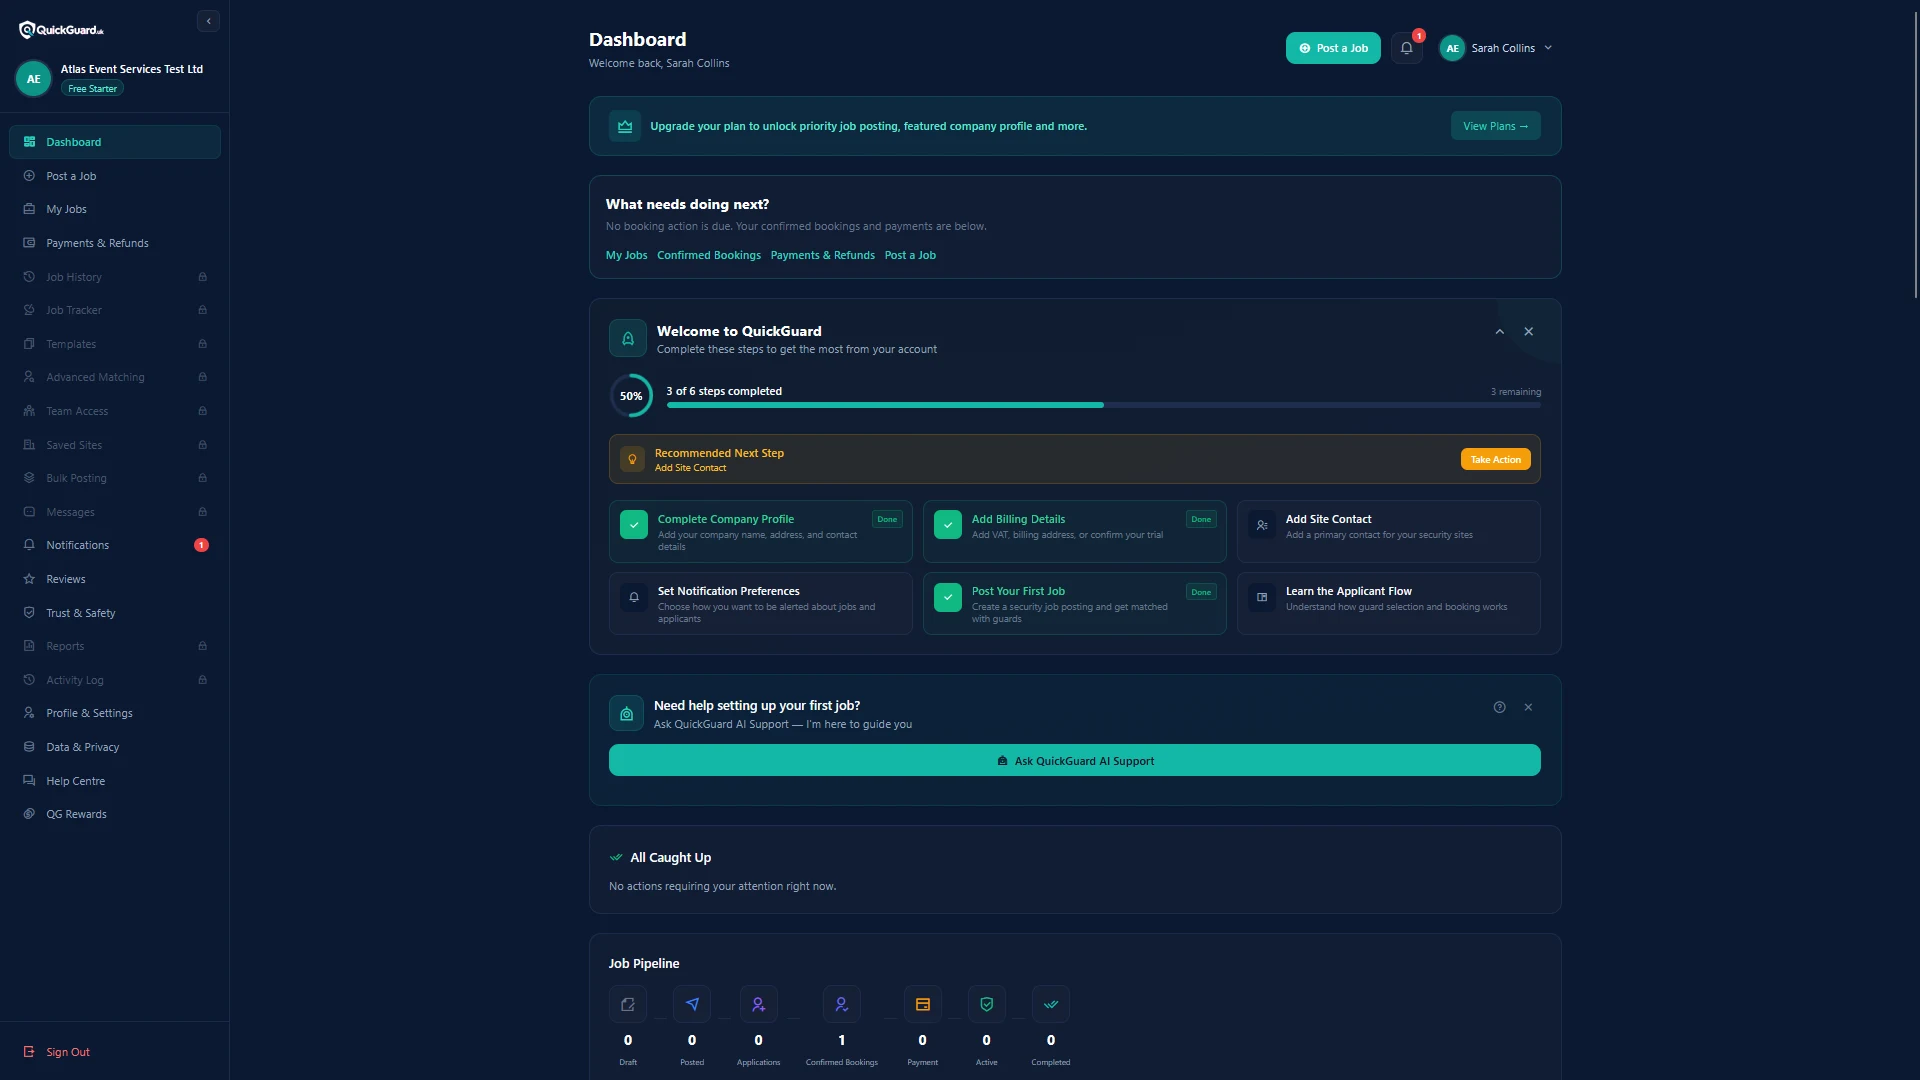Click the locked Job History sidebar item

[115, 277]
